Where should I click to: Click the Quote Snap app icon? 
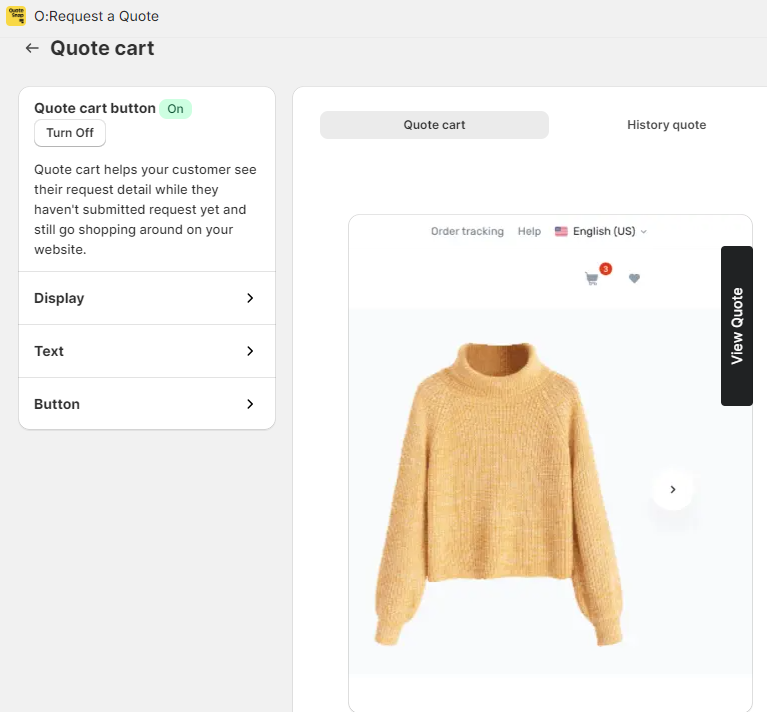15,16
